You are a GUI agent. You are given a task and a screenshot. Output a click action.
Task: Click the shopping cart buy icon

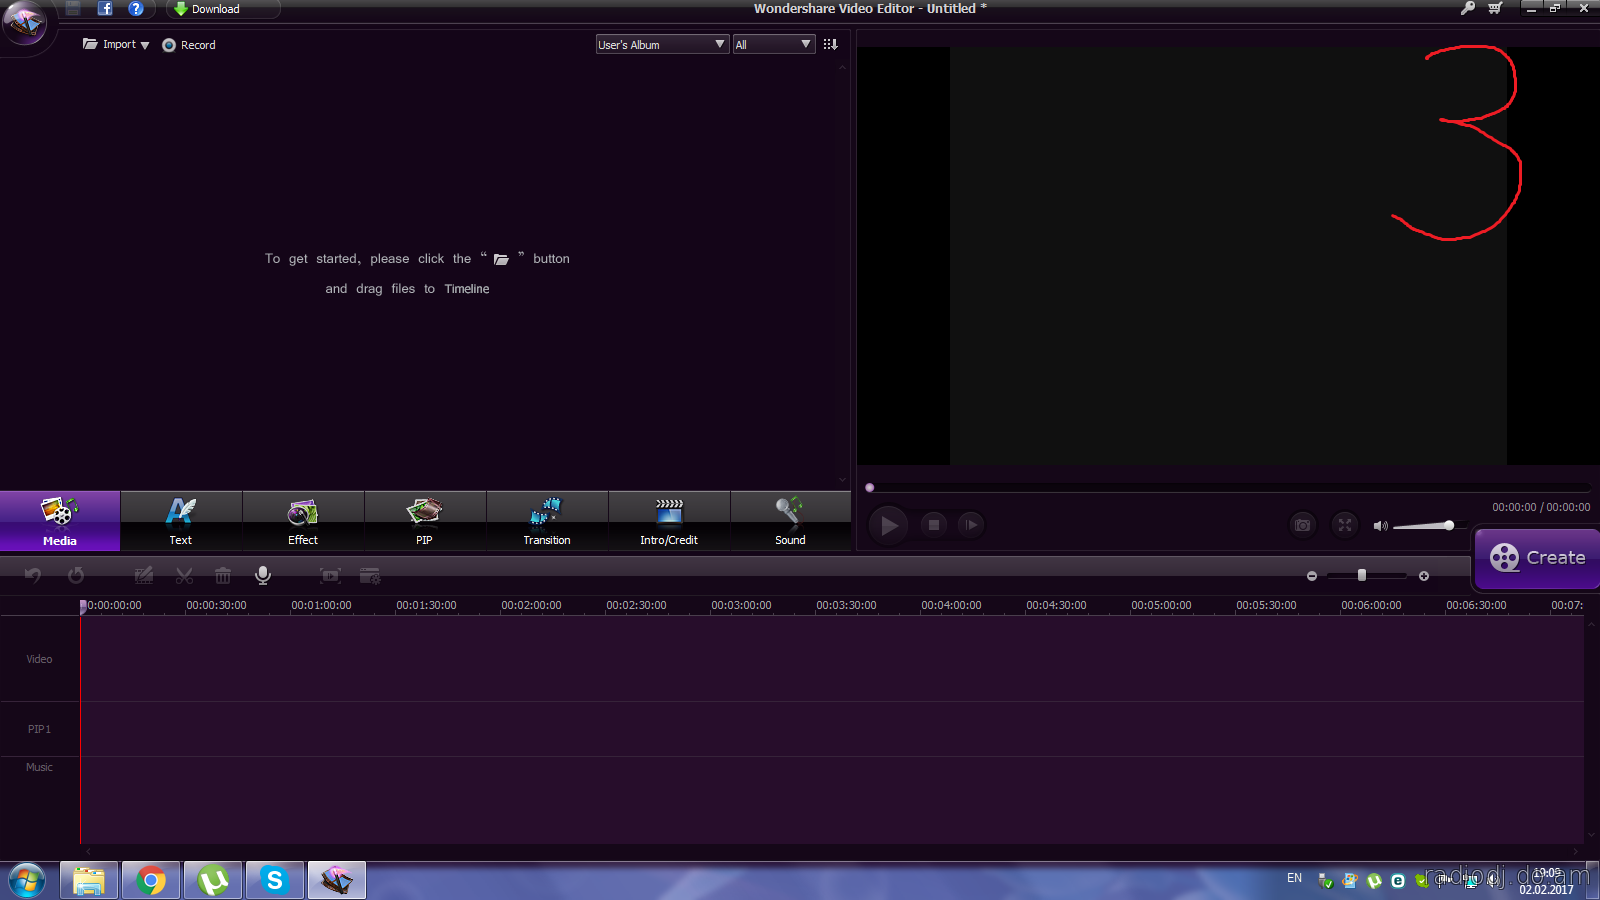click(x=1495, y=8)
